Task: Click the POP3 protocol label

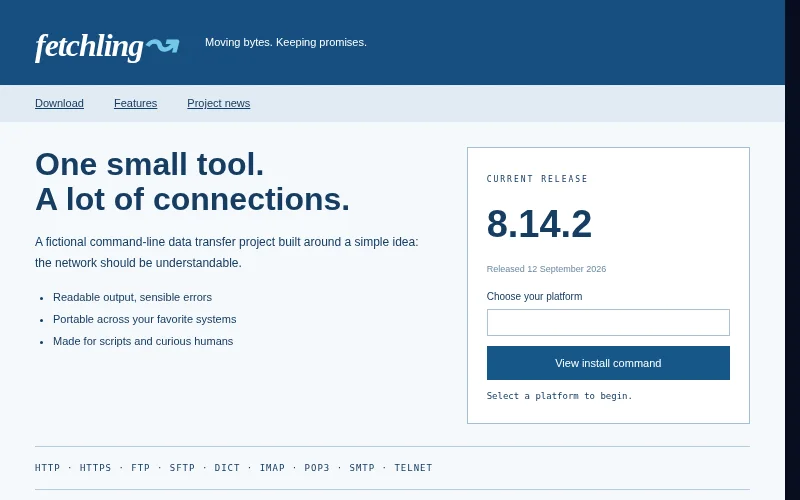Action: click(x=317, y=468)
